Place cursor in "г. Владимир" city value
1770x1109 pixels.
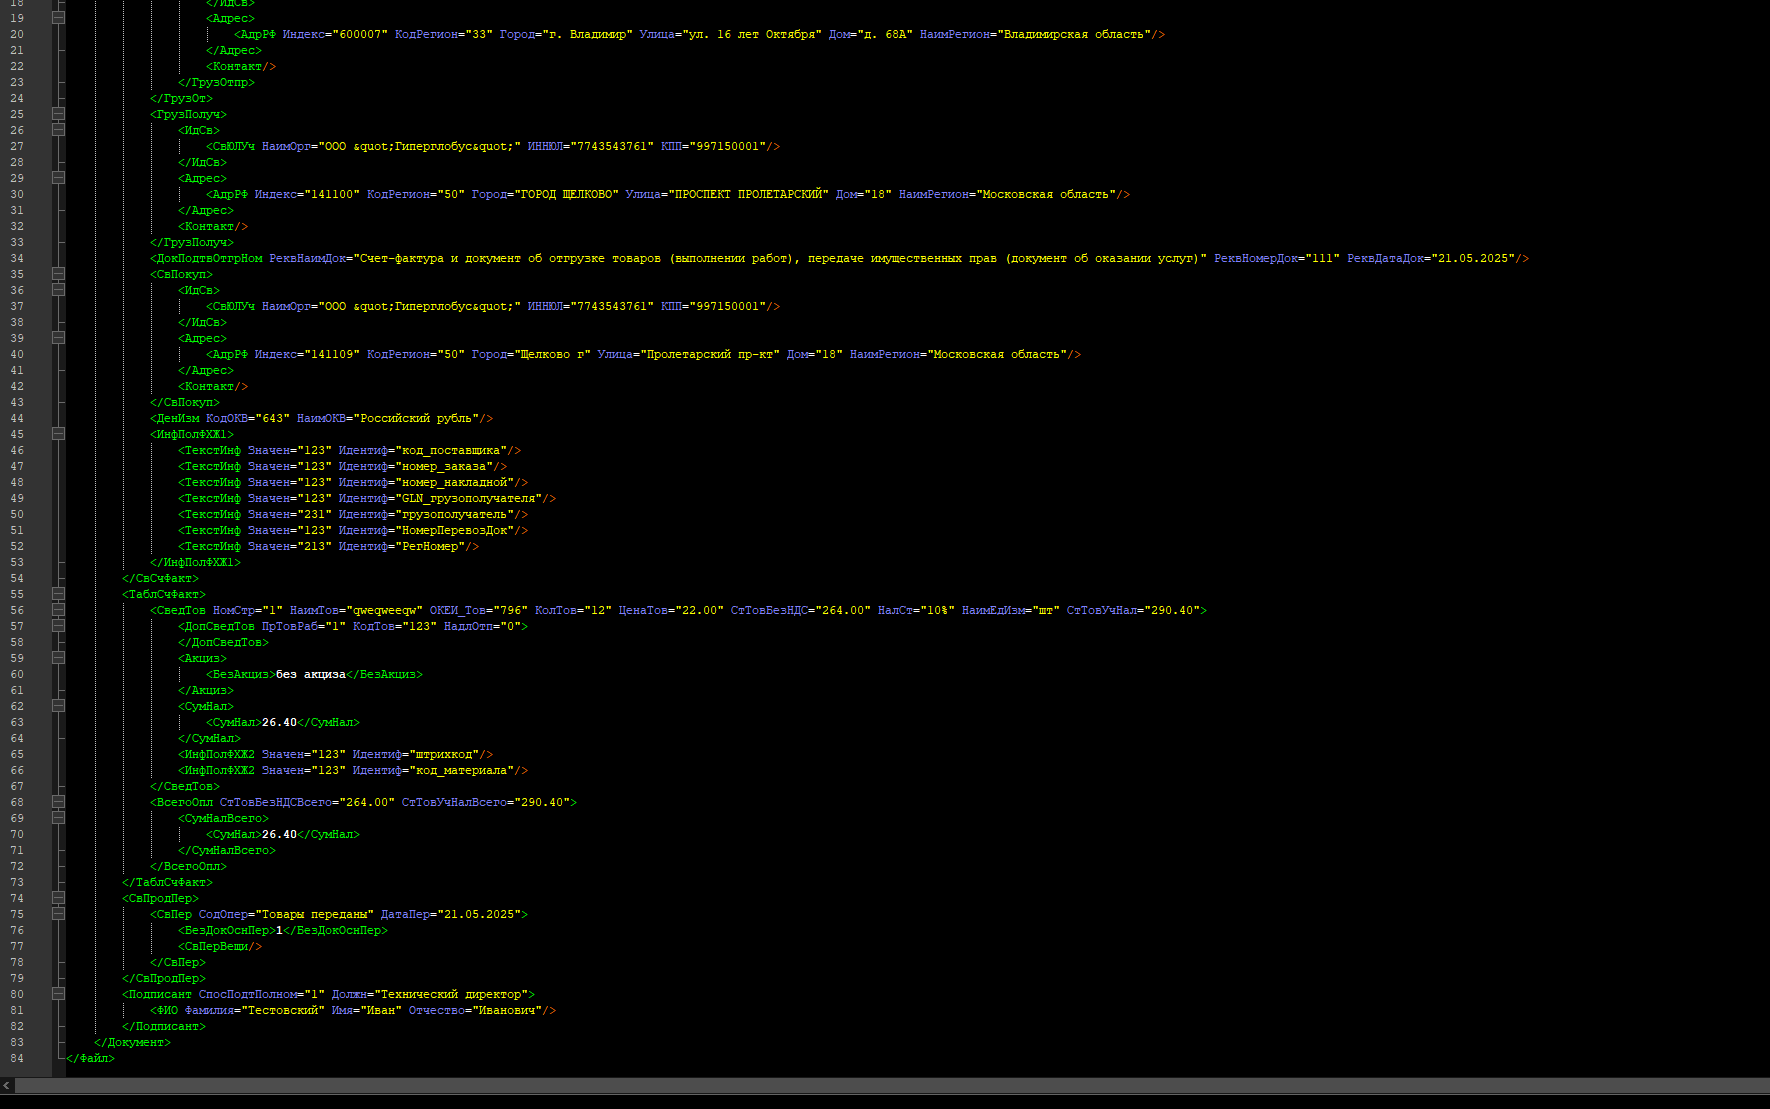(587, 34)
